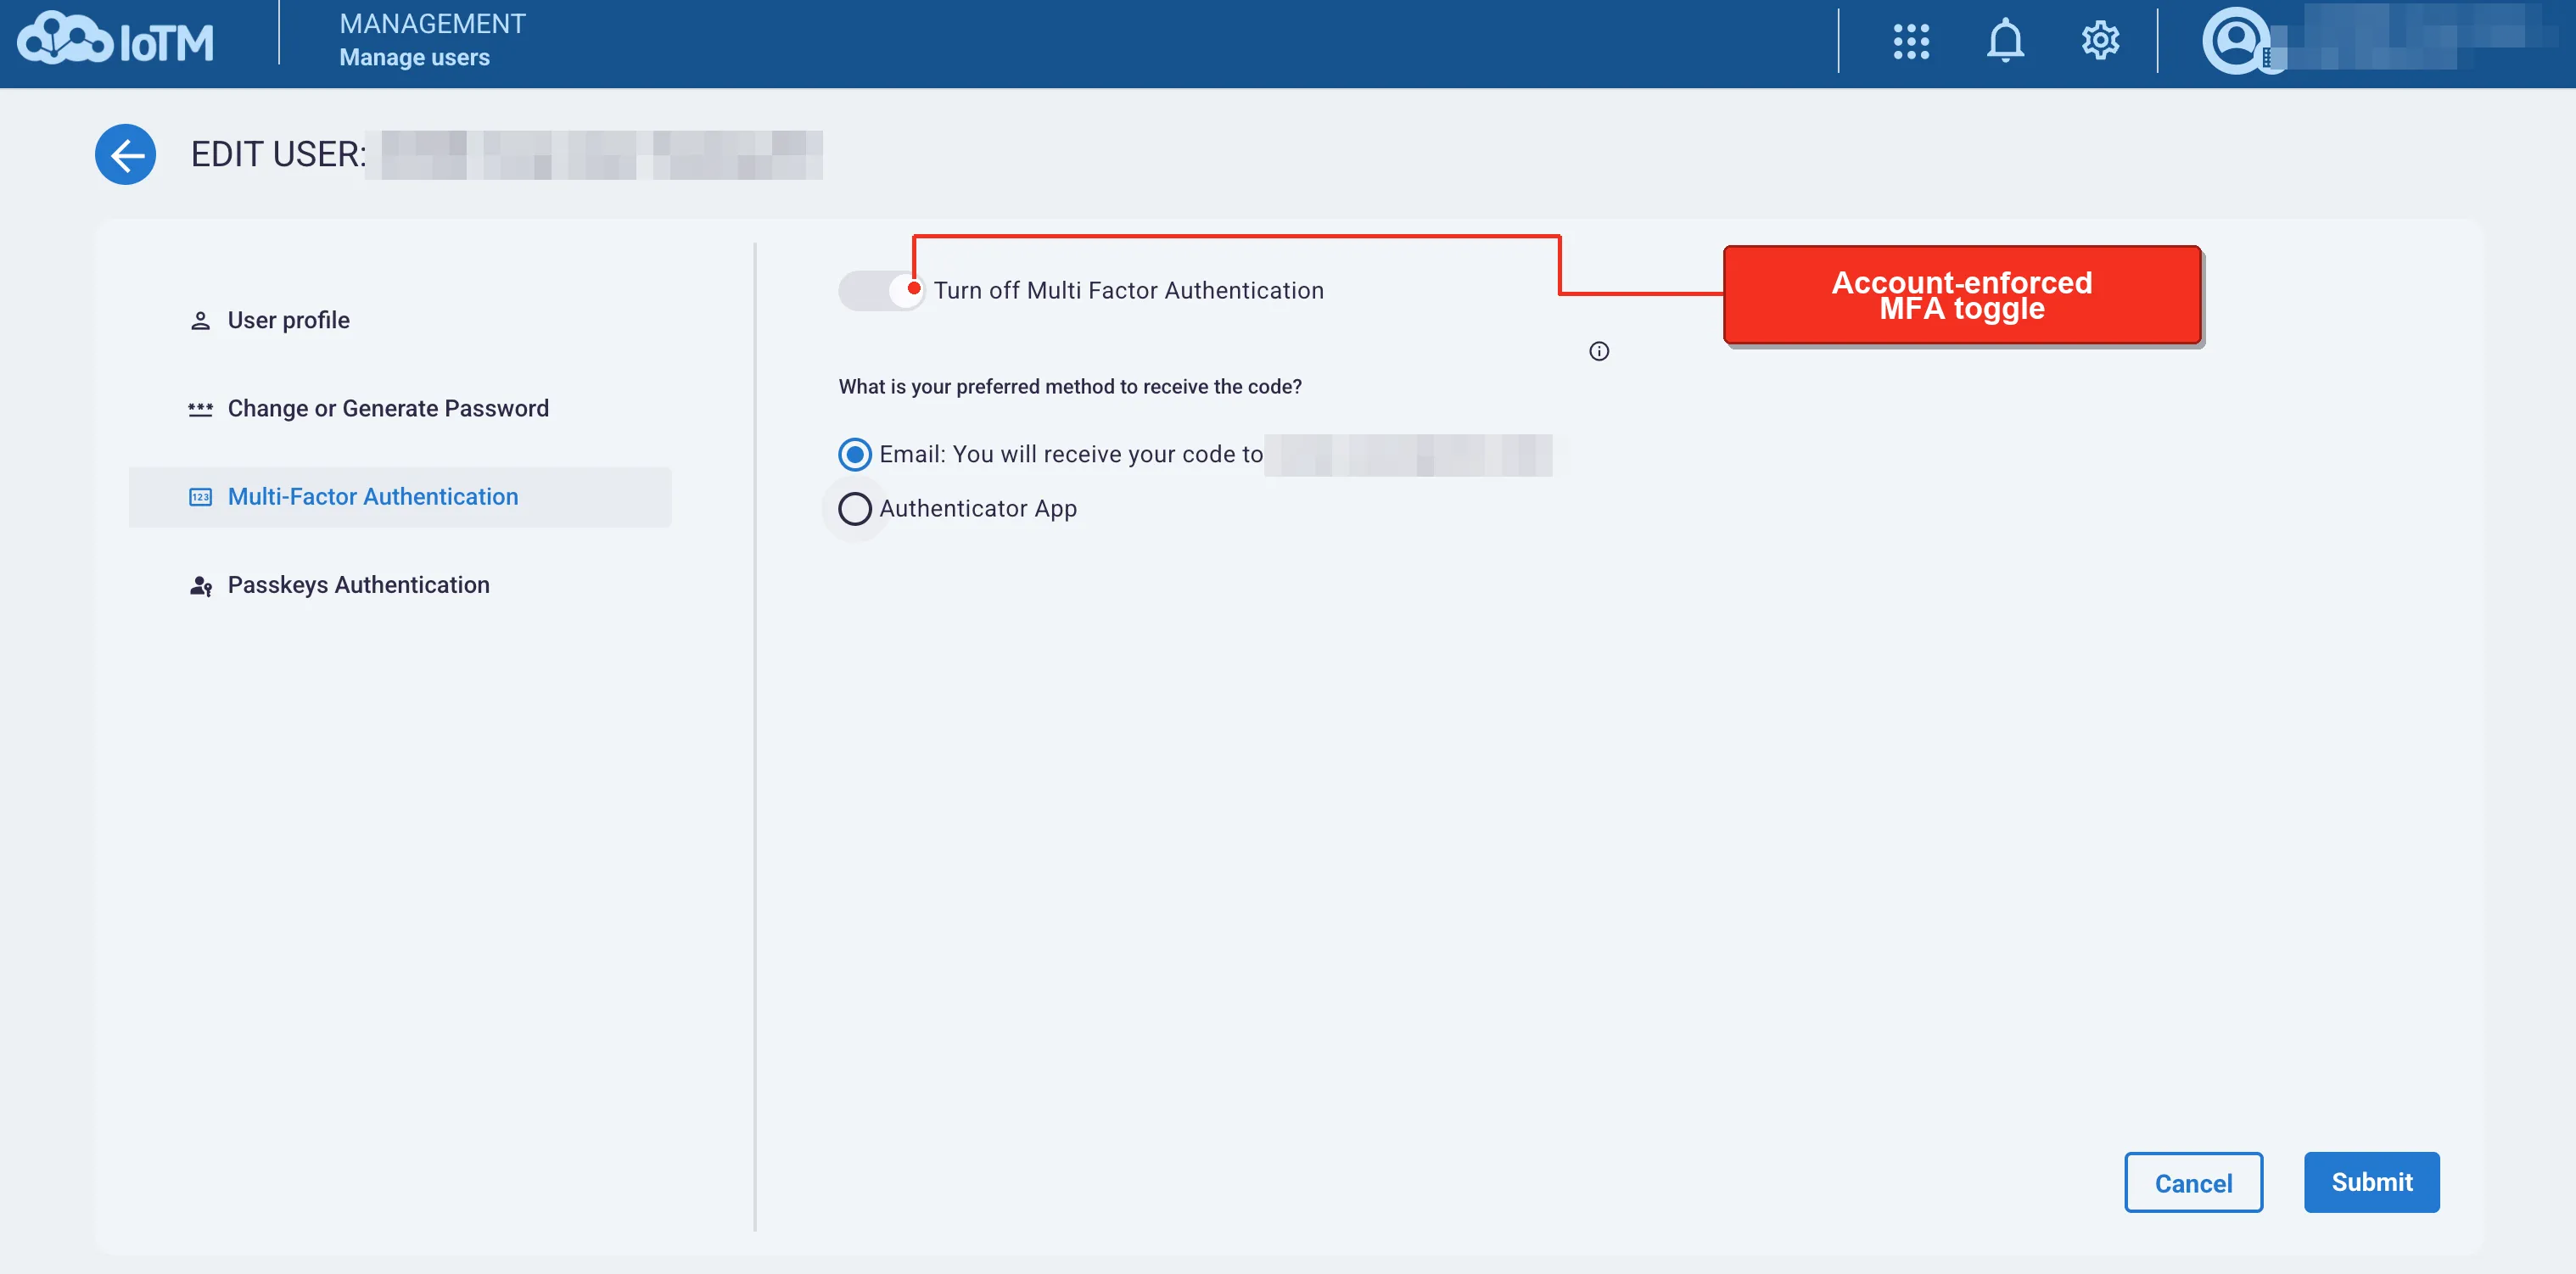This screenshot has width=2576, height=1274.
Task: Click the EDIT USER heading
Action: click(278, 155)
